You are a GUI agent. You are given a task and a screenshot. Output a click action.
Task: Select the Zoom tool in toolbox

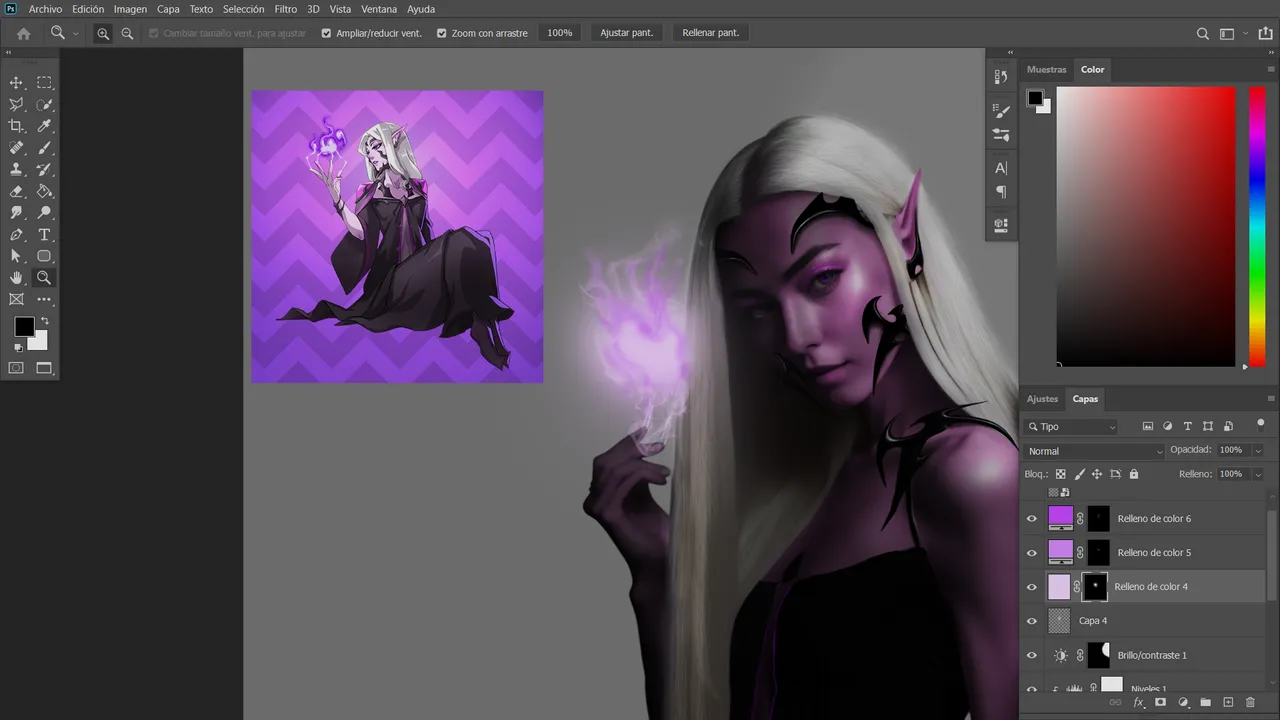(44, 278)
